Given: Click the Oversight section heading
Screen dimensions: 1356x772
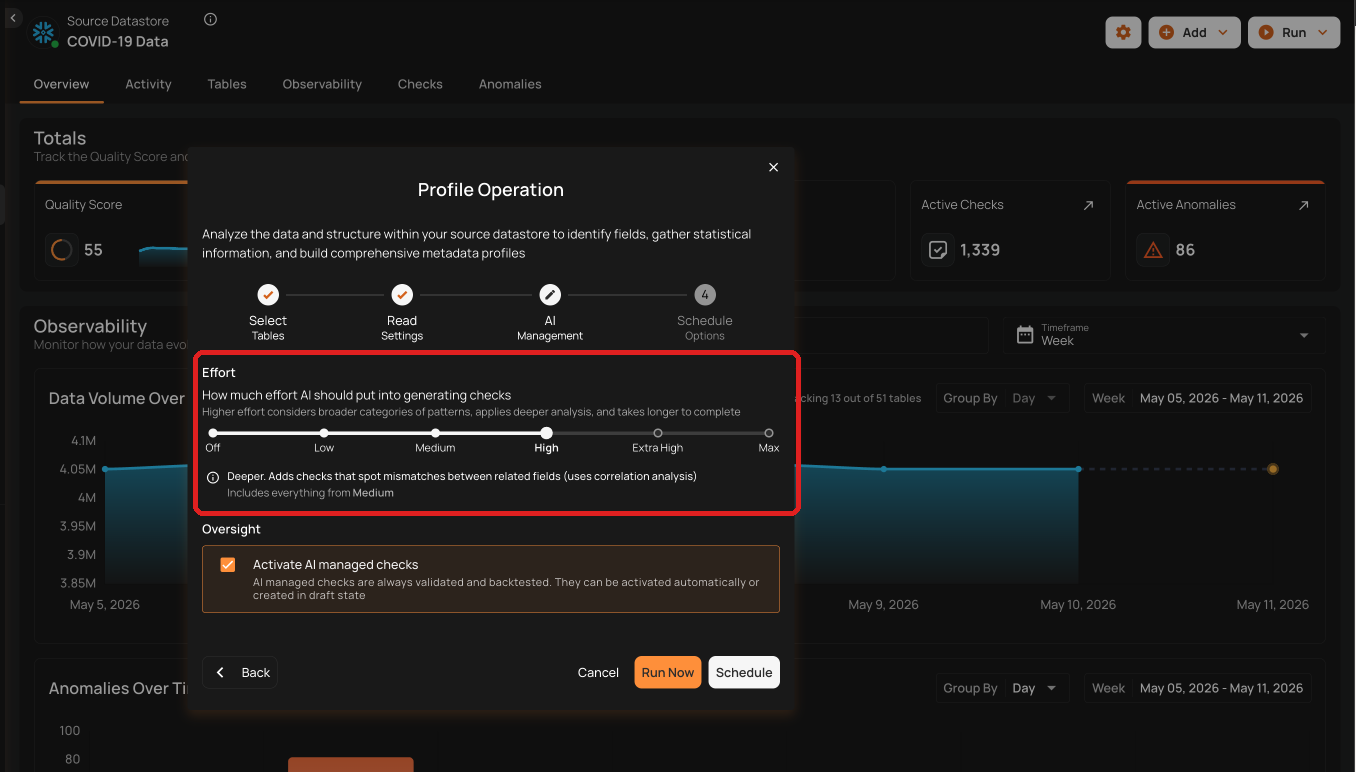Looking at the screenshot, I should (x=231, y=529).
